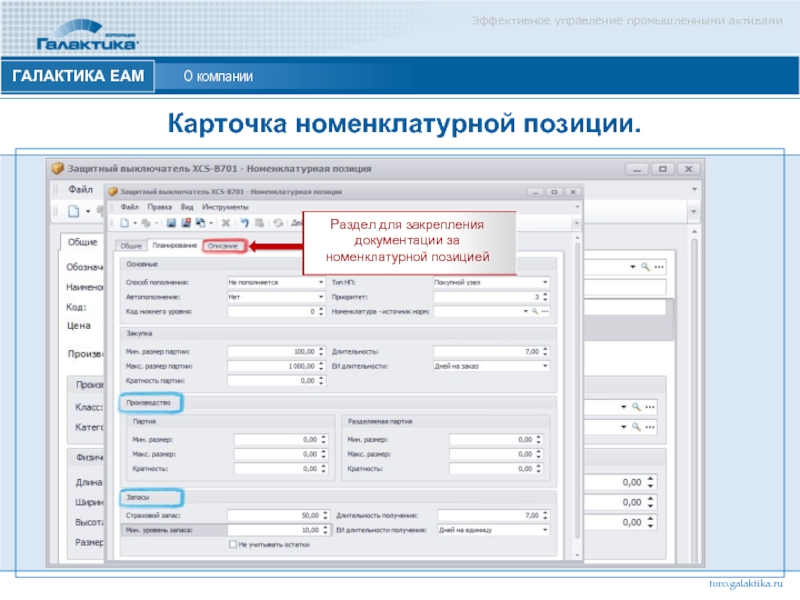Viewport: 800px width, 600px height.
Task: Open the Файл menu in back window
Action: click(x=81, y=189)
